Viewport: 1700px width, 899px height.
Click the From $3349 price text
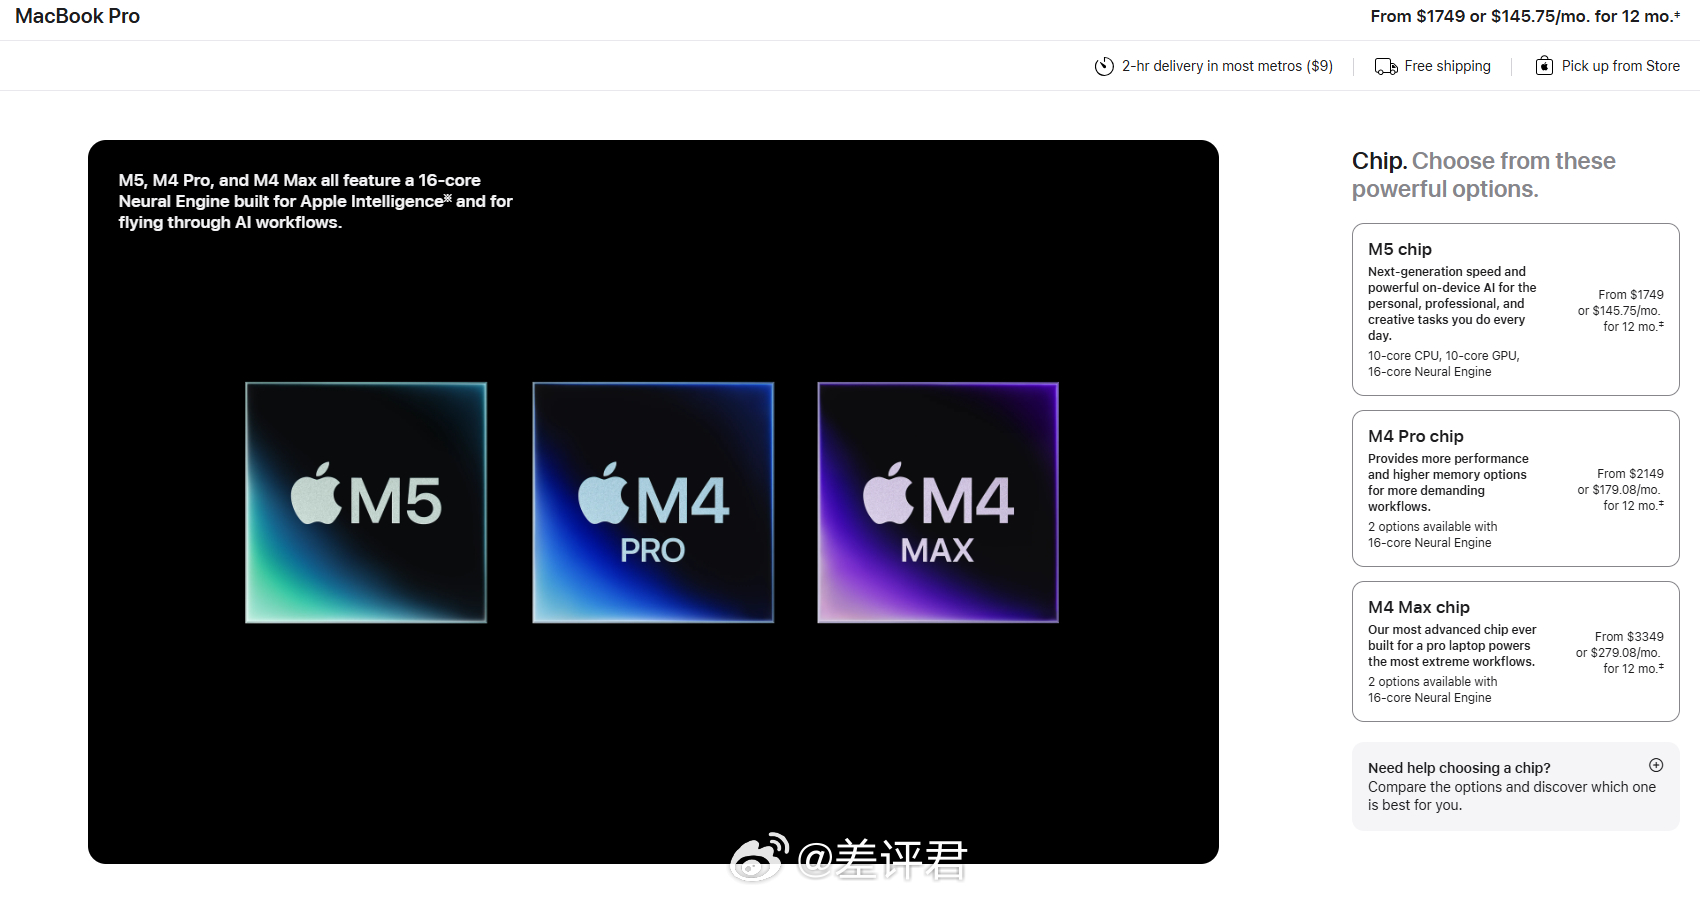click(1629, 637)
